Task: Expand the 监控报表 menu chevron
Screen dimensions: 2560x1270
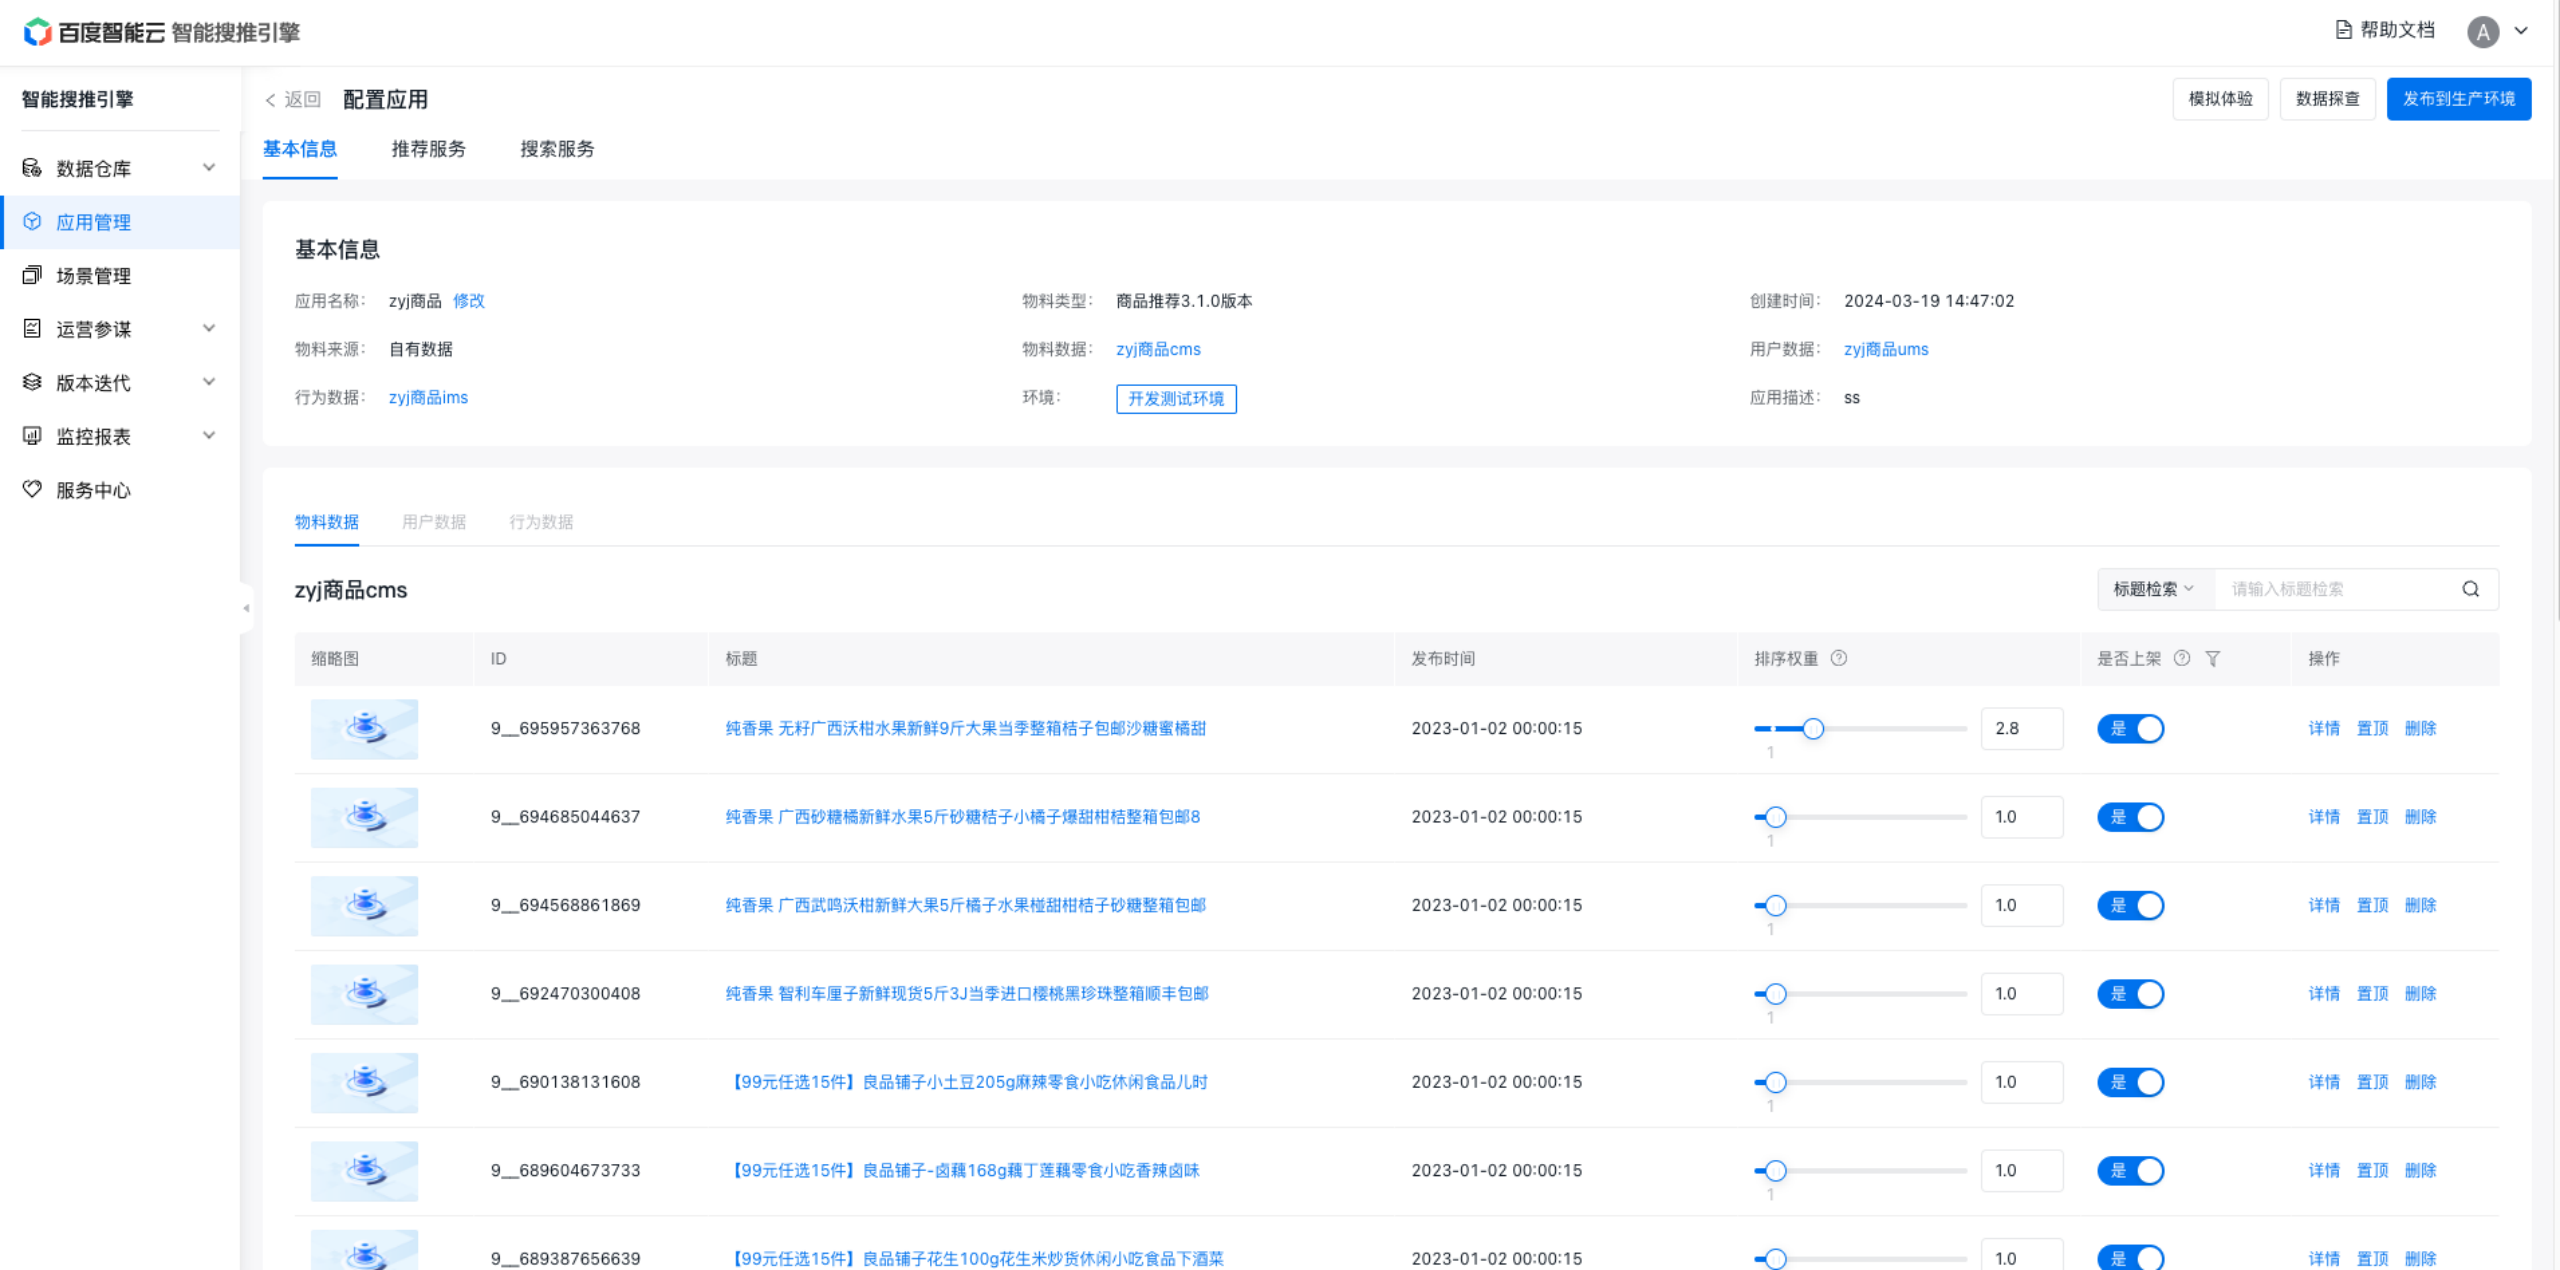Action: 209,435
